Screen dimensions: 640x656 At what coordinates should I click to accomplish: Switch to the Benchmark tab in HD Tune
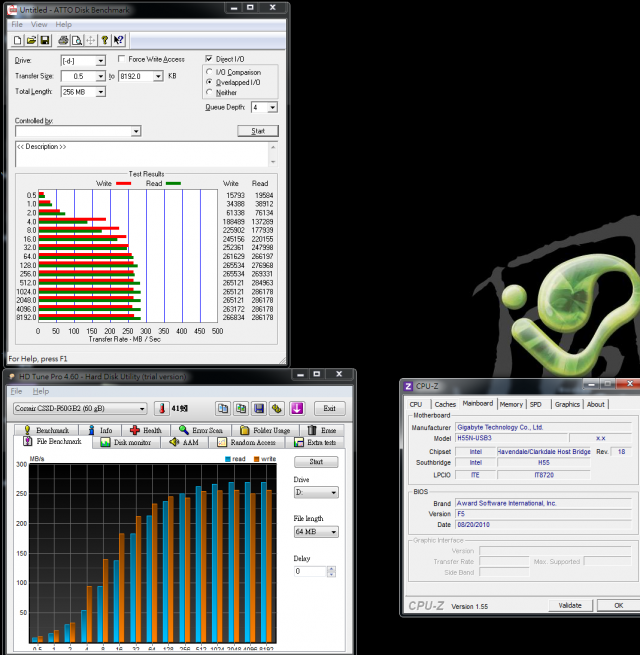46,430
